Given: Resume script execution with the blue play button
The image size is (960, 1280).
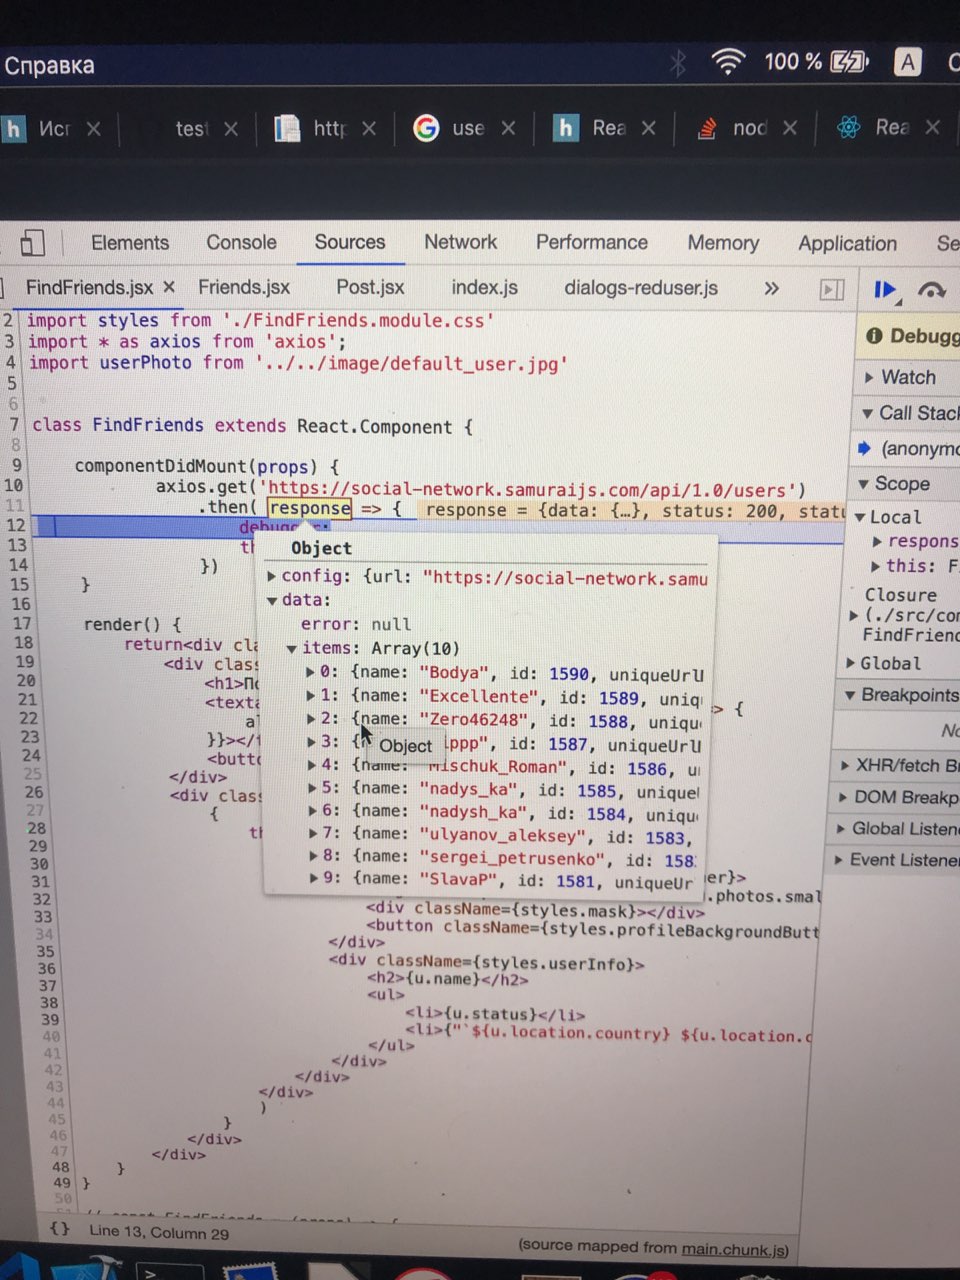Looking at the screenshot, I should (x=885, y=290).
